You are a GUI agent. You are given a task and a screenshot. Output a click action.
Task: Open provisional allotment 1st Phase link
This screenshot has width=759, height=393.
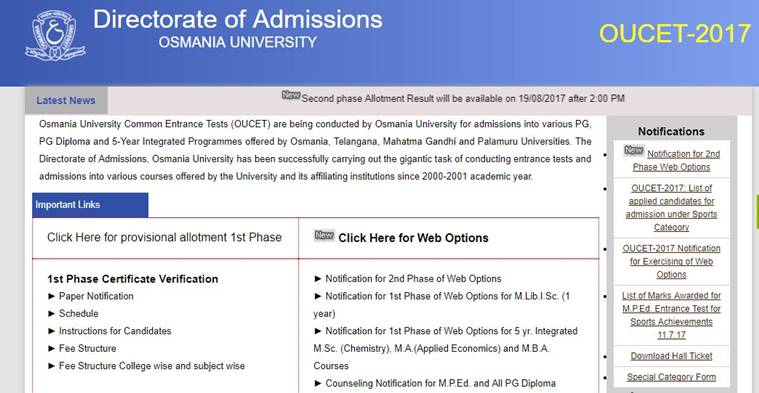click(x=164, y=237)
